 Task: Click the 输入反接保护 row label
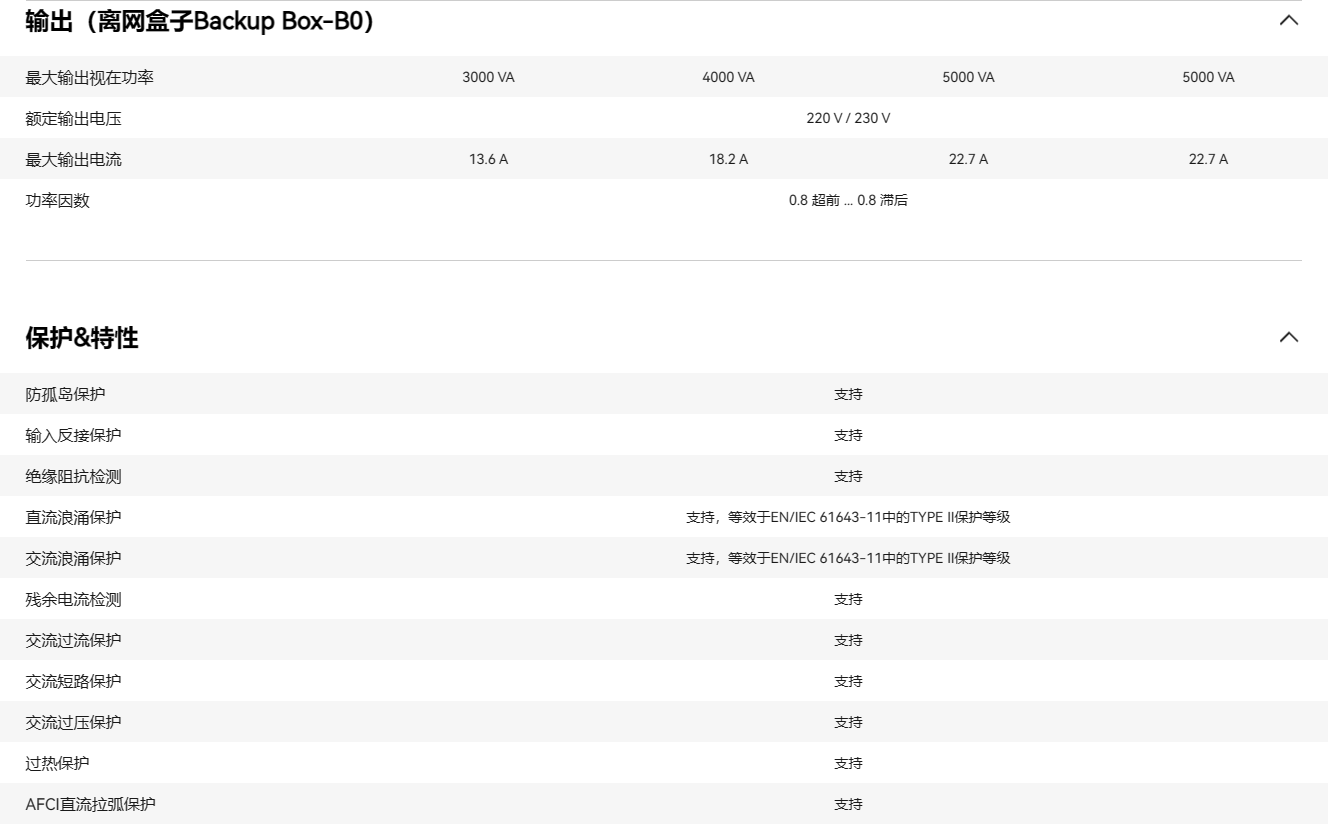73,435
